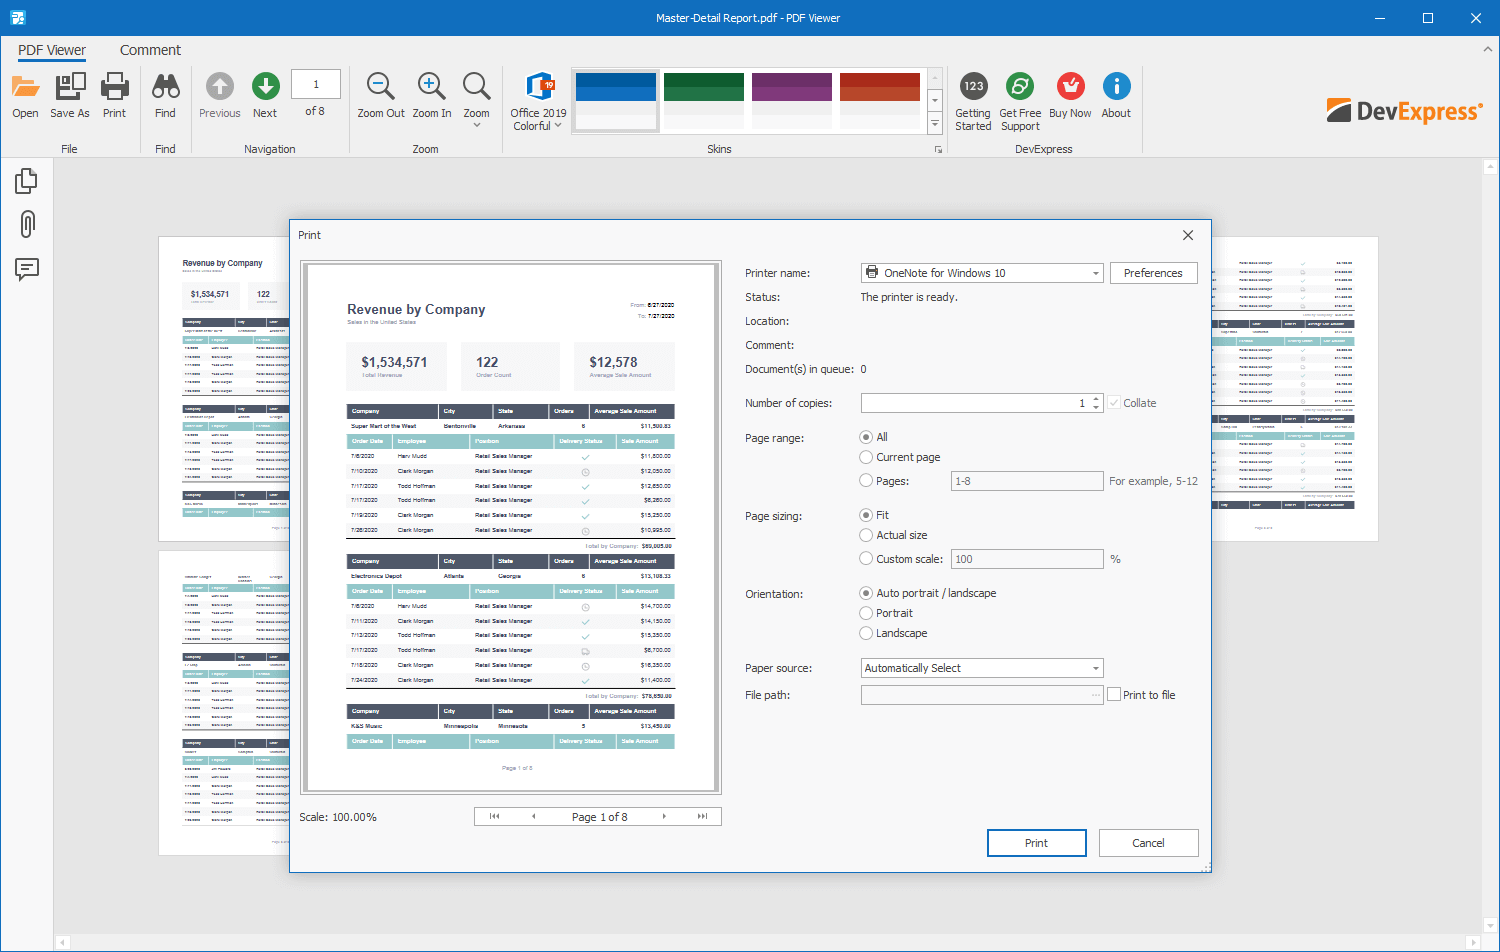Open the attachments paperclip sidebar panel
Screen dimensions: 1500x952
(27, 224)
